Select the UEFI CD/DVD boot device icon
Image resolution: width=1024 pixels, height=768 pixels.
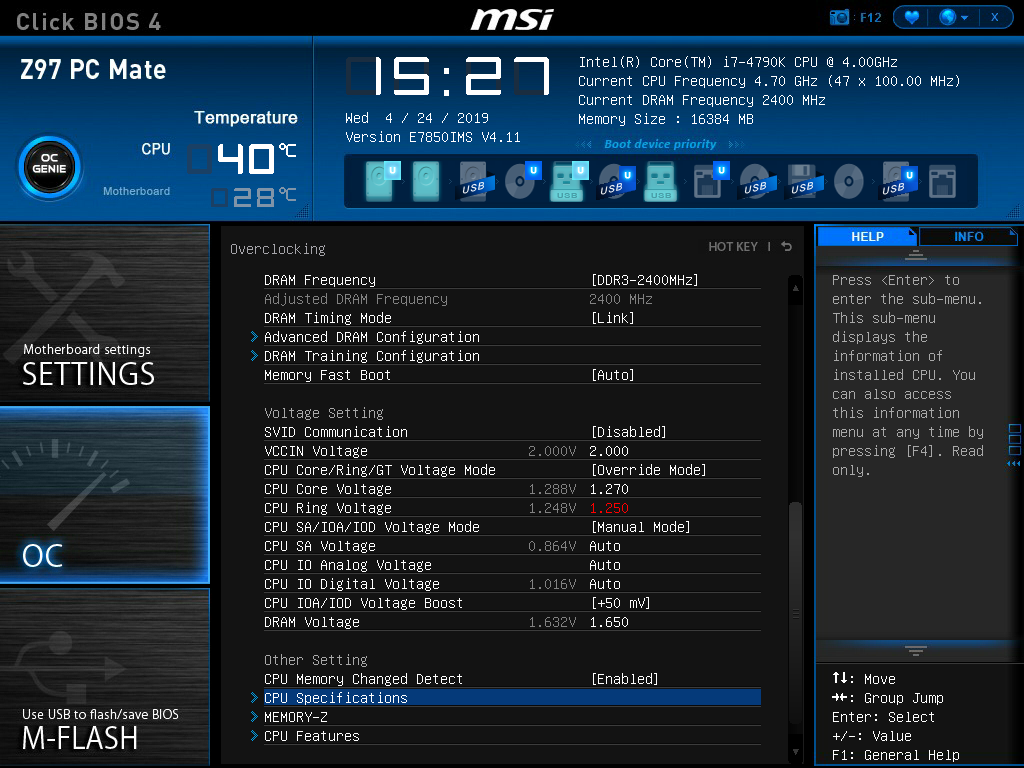tap(522, 180)
